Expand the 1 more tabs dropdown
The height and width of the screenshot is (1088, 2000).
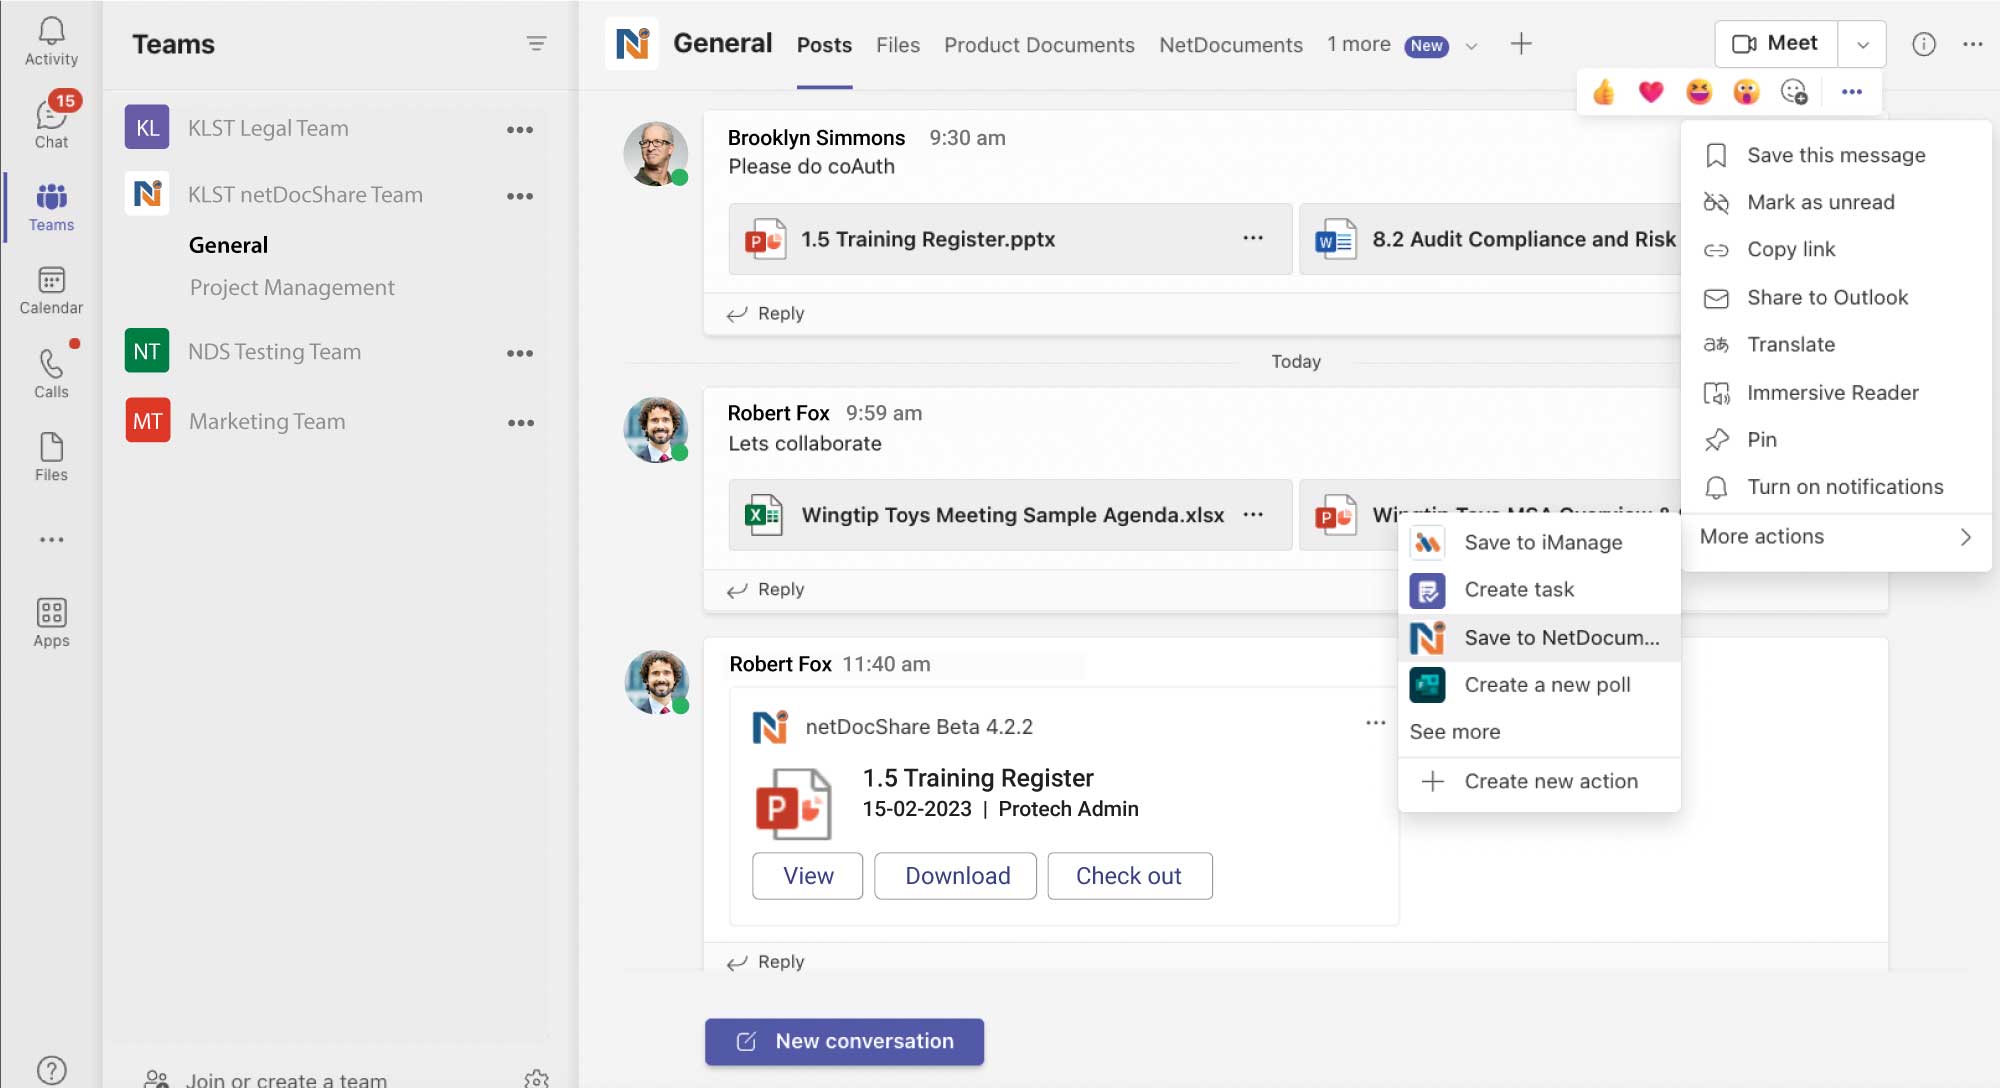(x=1471, y=46)
